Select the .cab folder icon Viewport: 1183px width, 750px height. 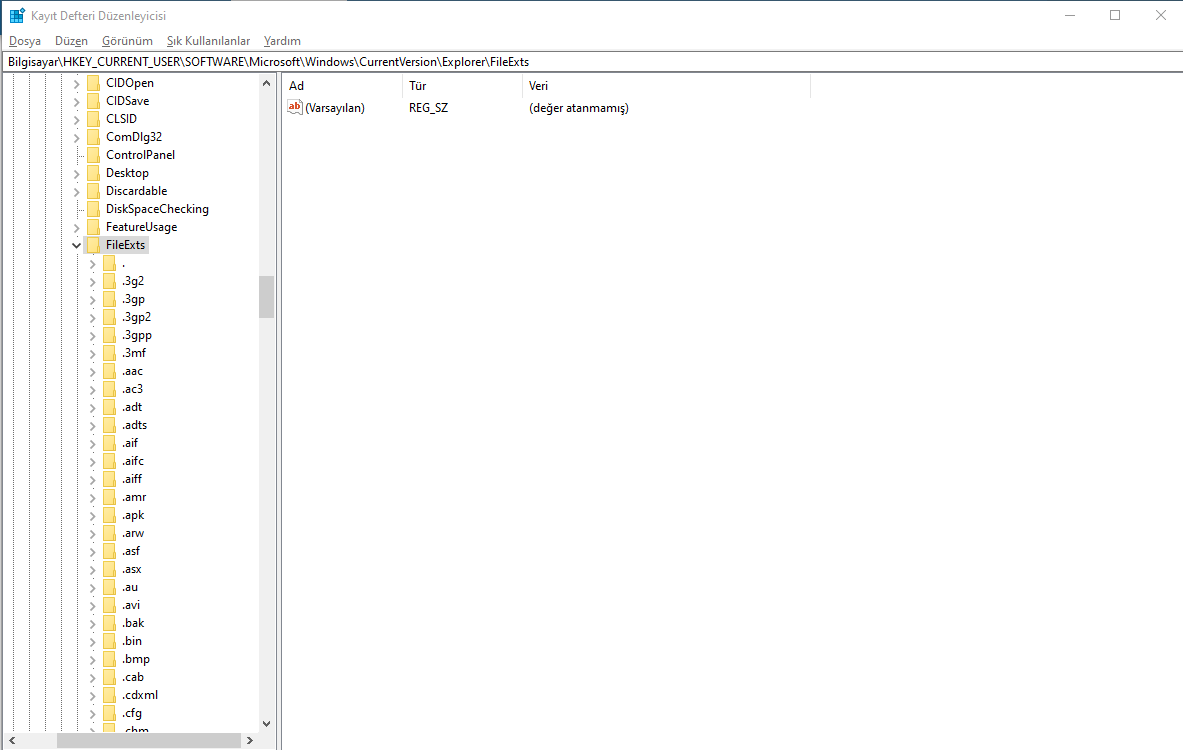tap(109, 677)
